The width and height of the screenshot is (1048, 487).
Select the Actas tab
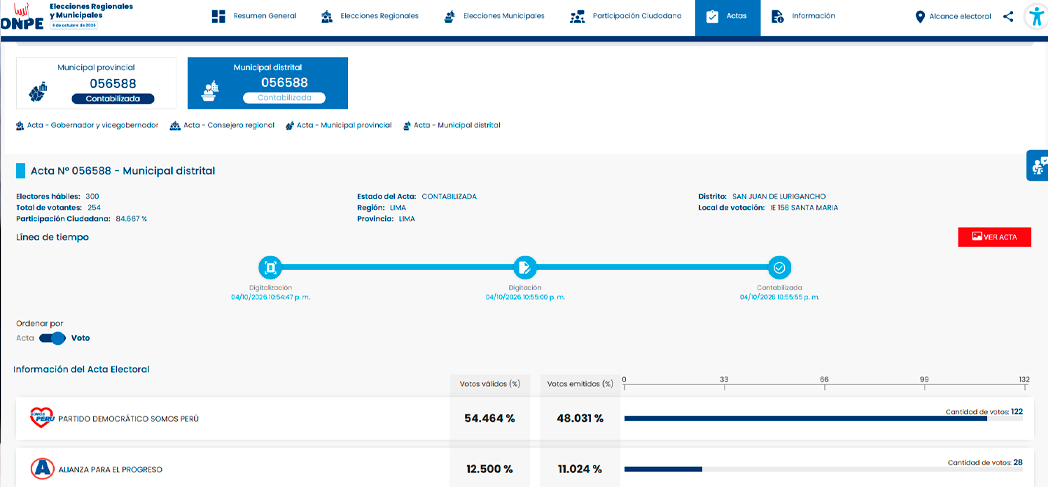tap(727, 16)
